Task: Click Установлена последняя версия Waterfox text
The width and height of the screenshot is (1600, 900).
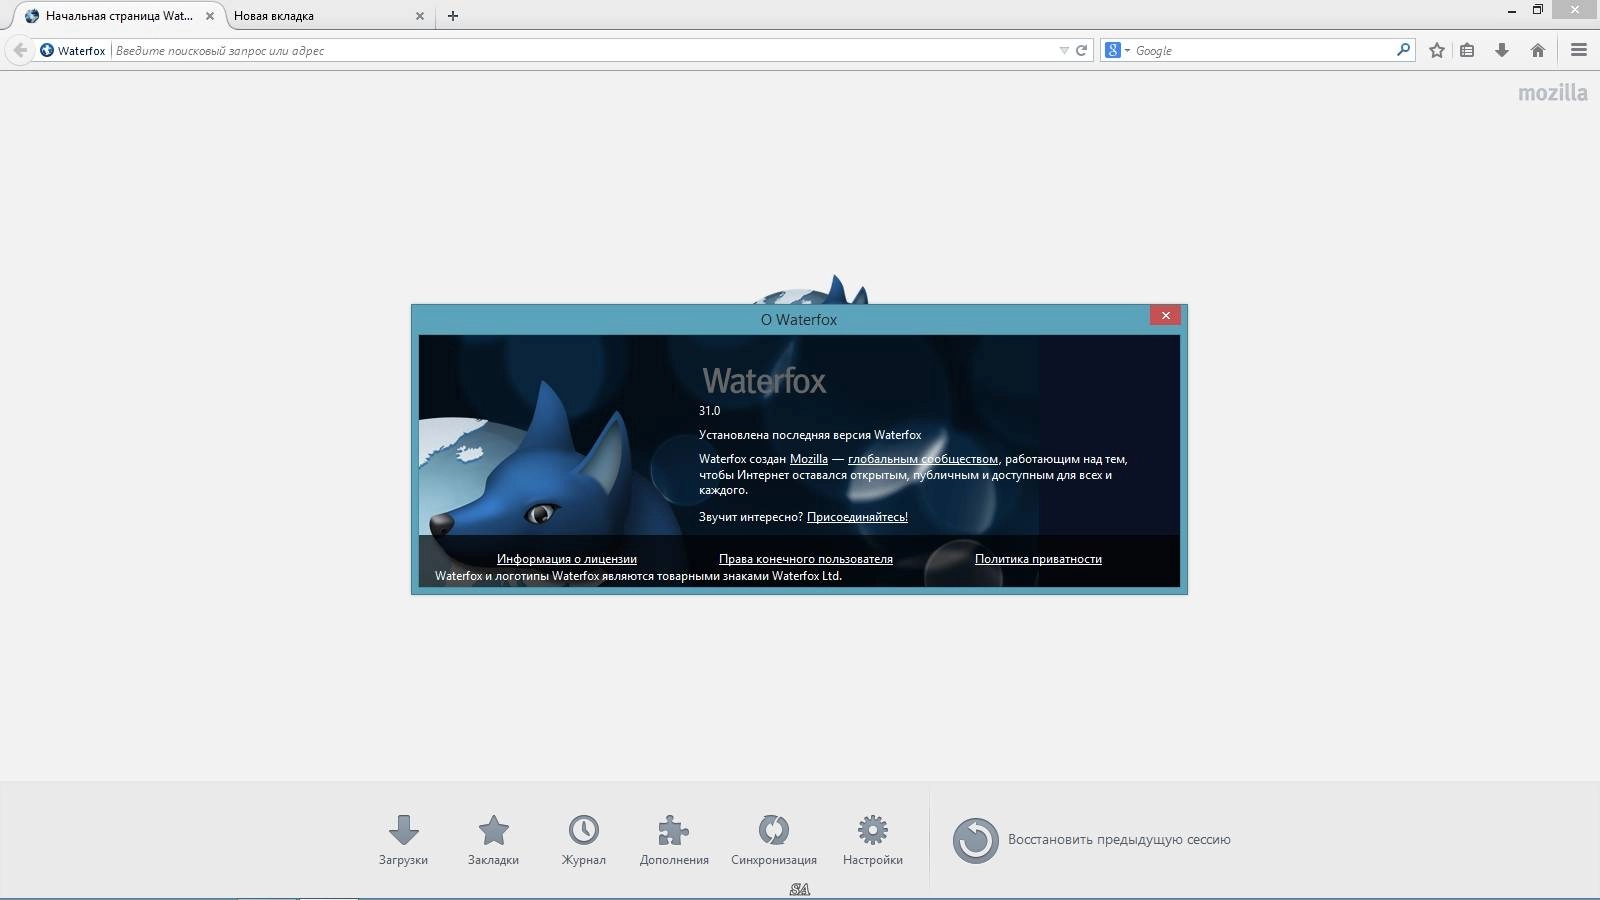Action: coord(810,435)
